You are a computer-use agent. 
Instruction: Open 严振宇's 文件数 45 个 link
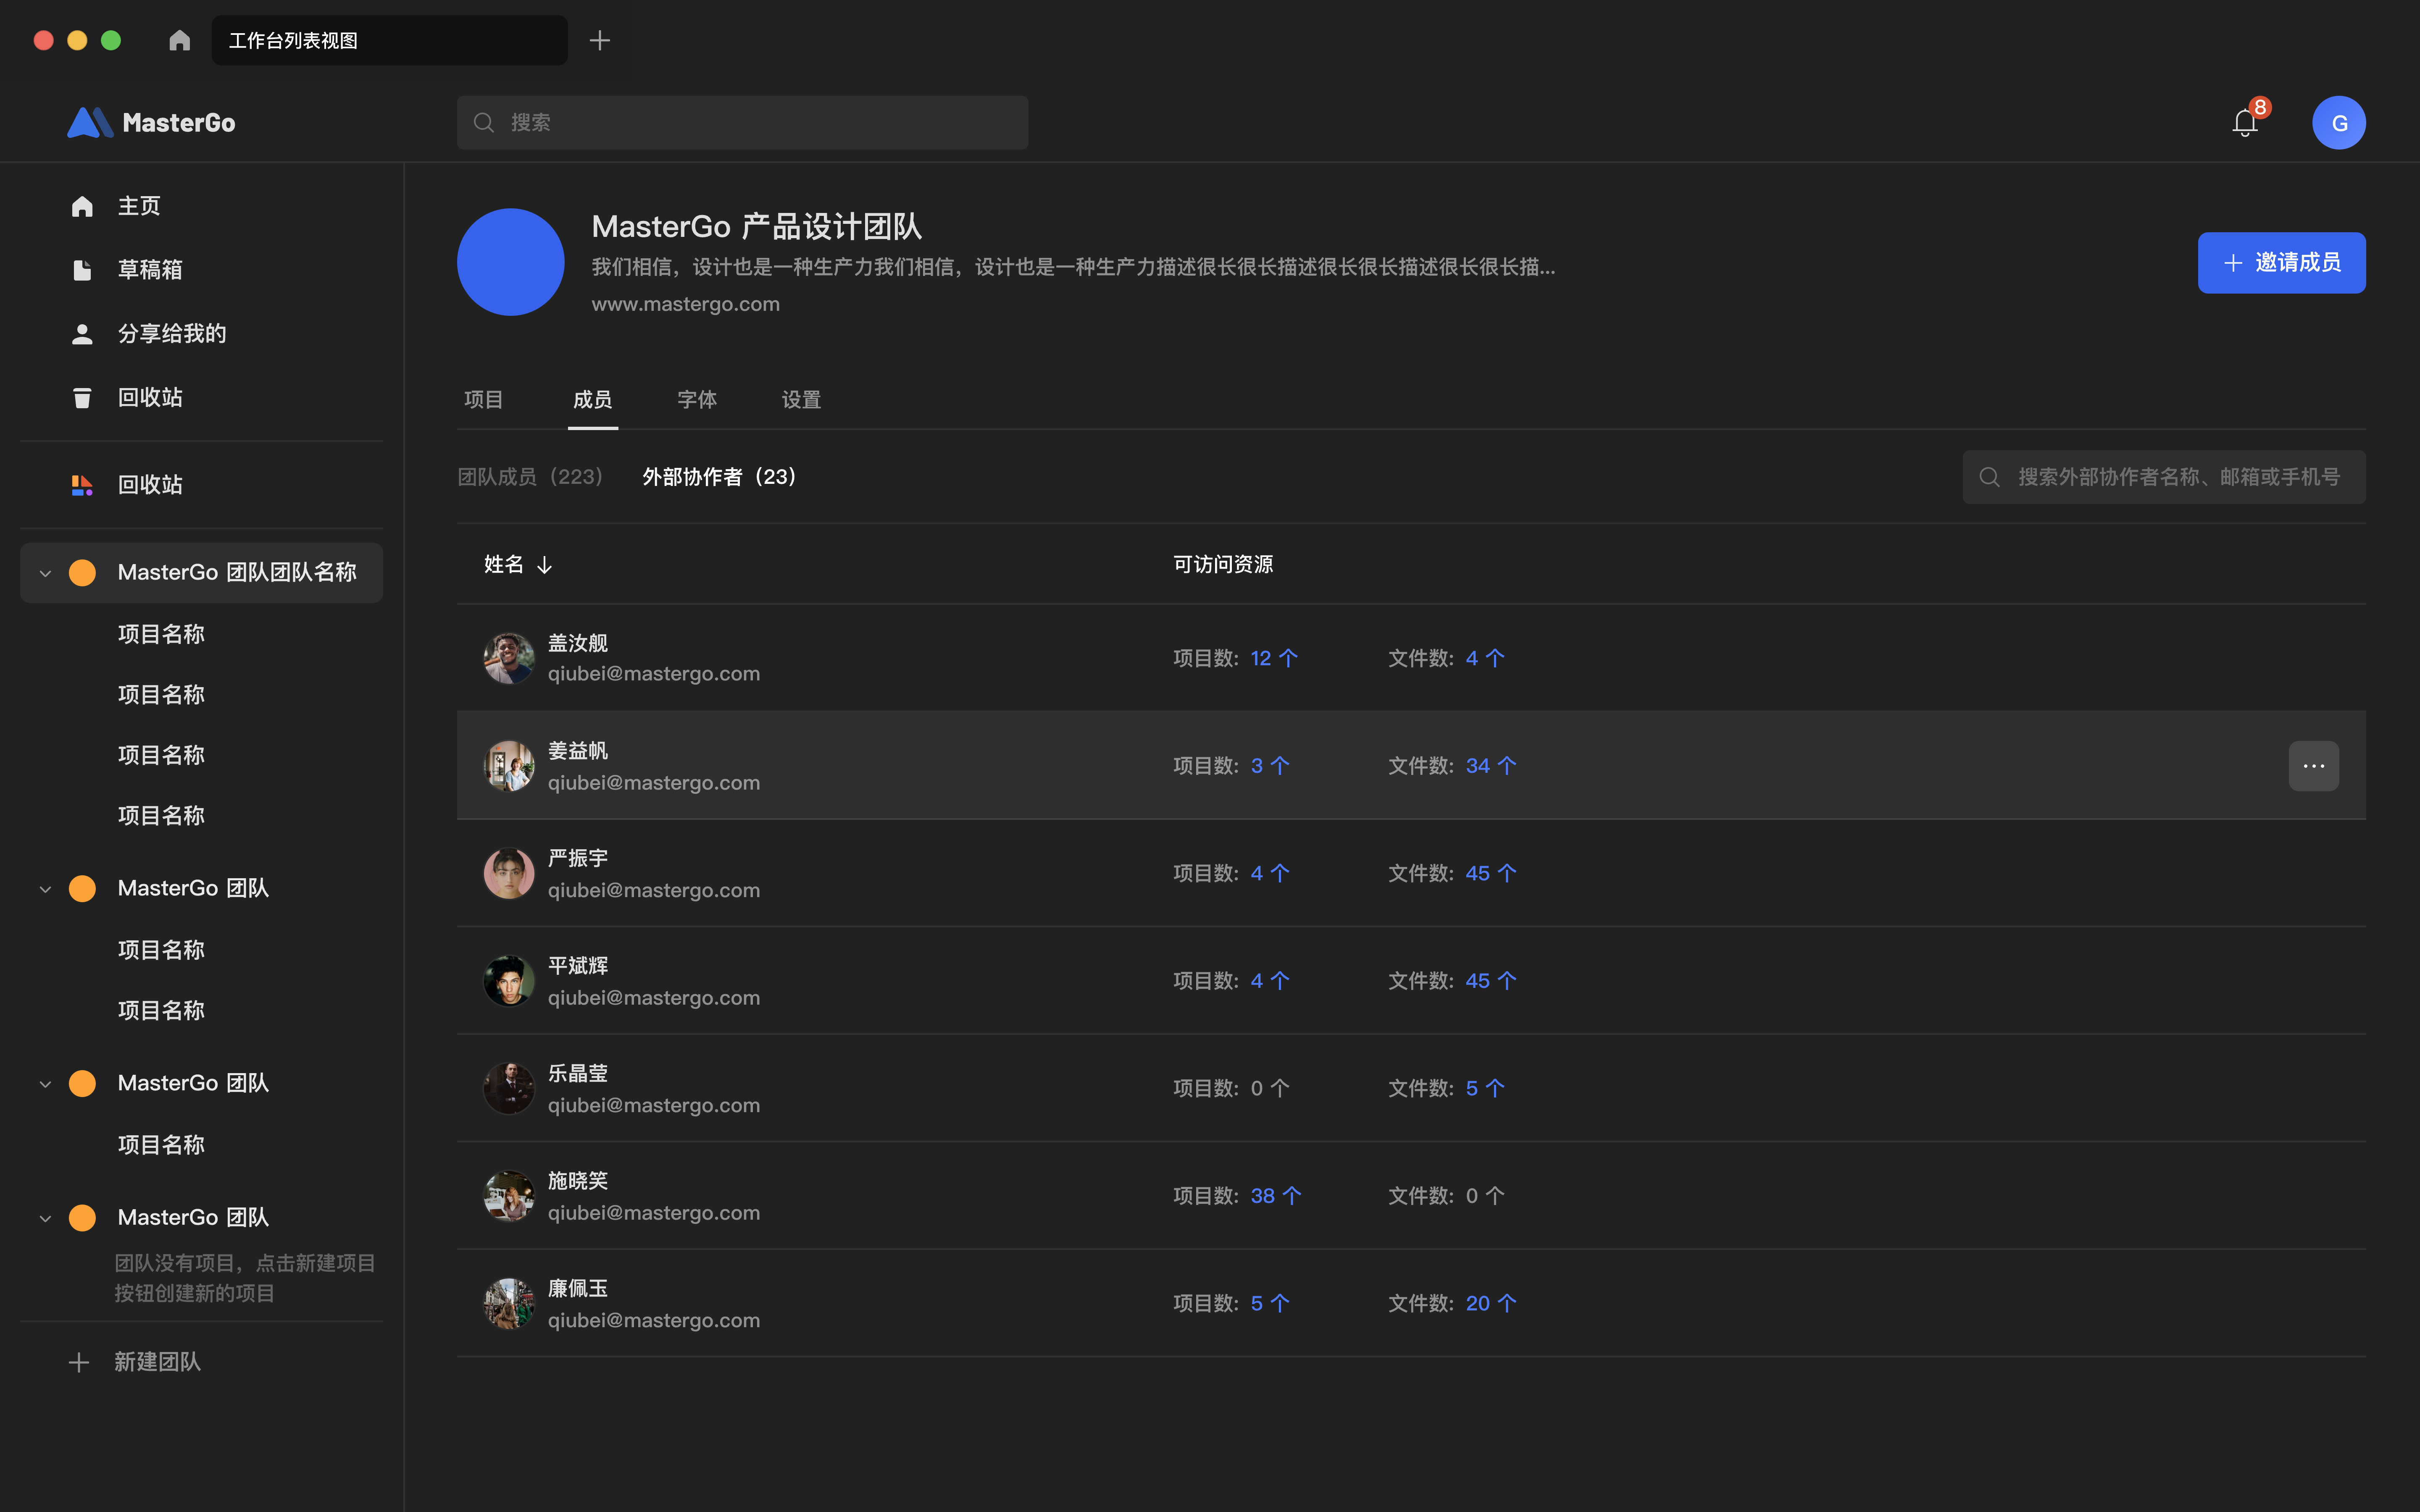click(x=1491, y=873)
